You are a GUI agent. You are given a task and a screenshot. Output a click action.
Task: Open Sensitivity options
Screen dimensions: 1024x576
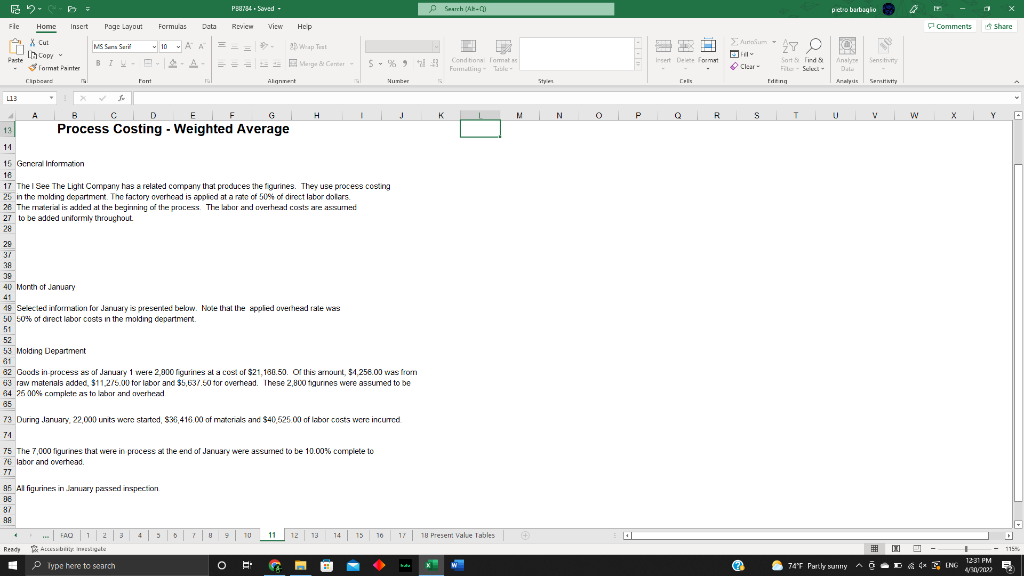(884, 55)
